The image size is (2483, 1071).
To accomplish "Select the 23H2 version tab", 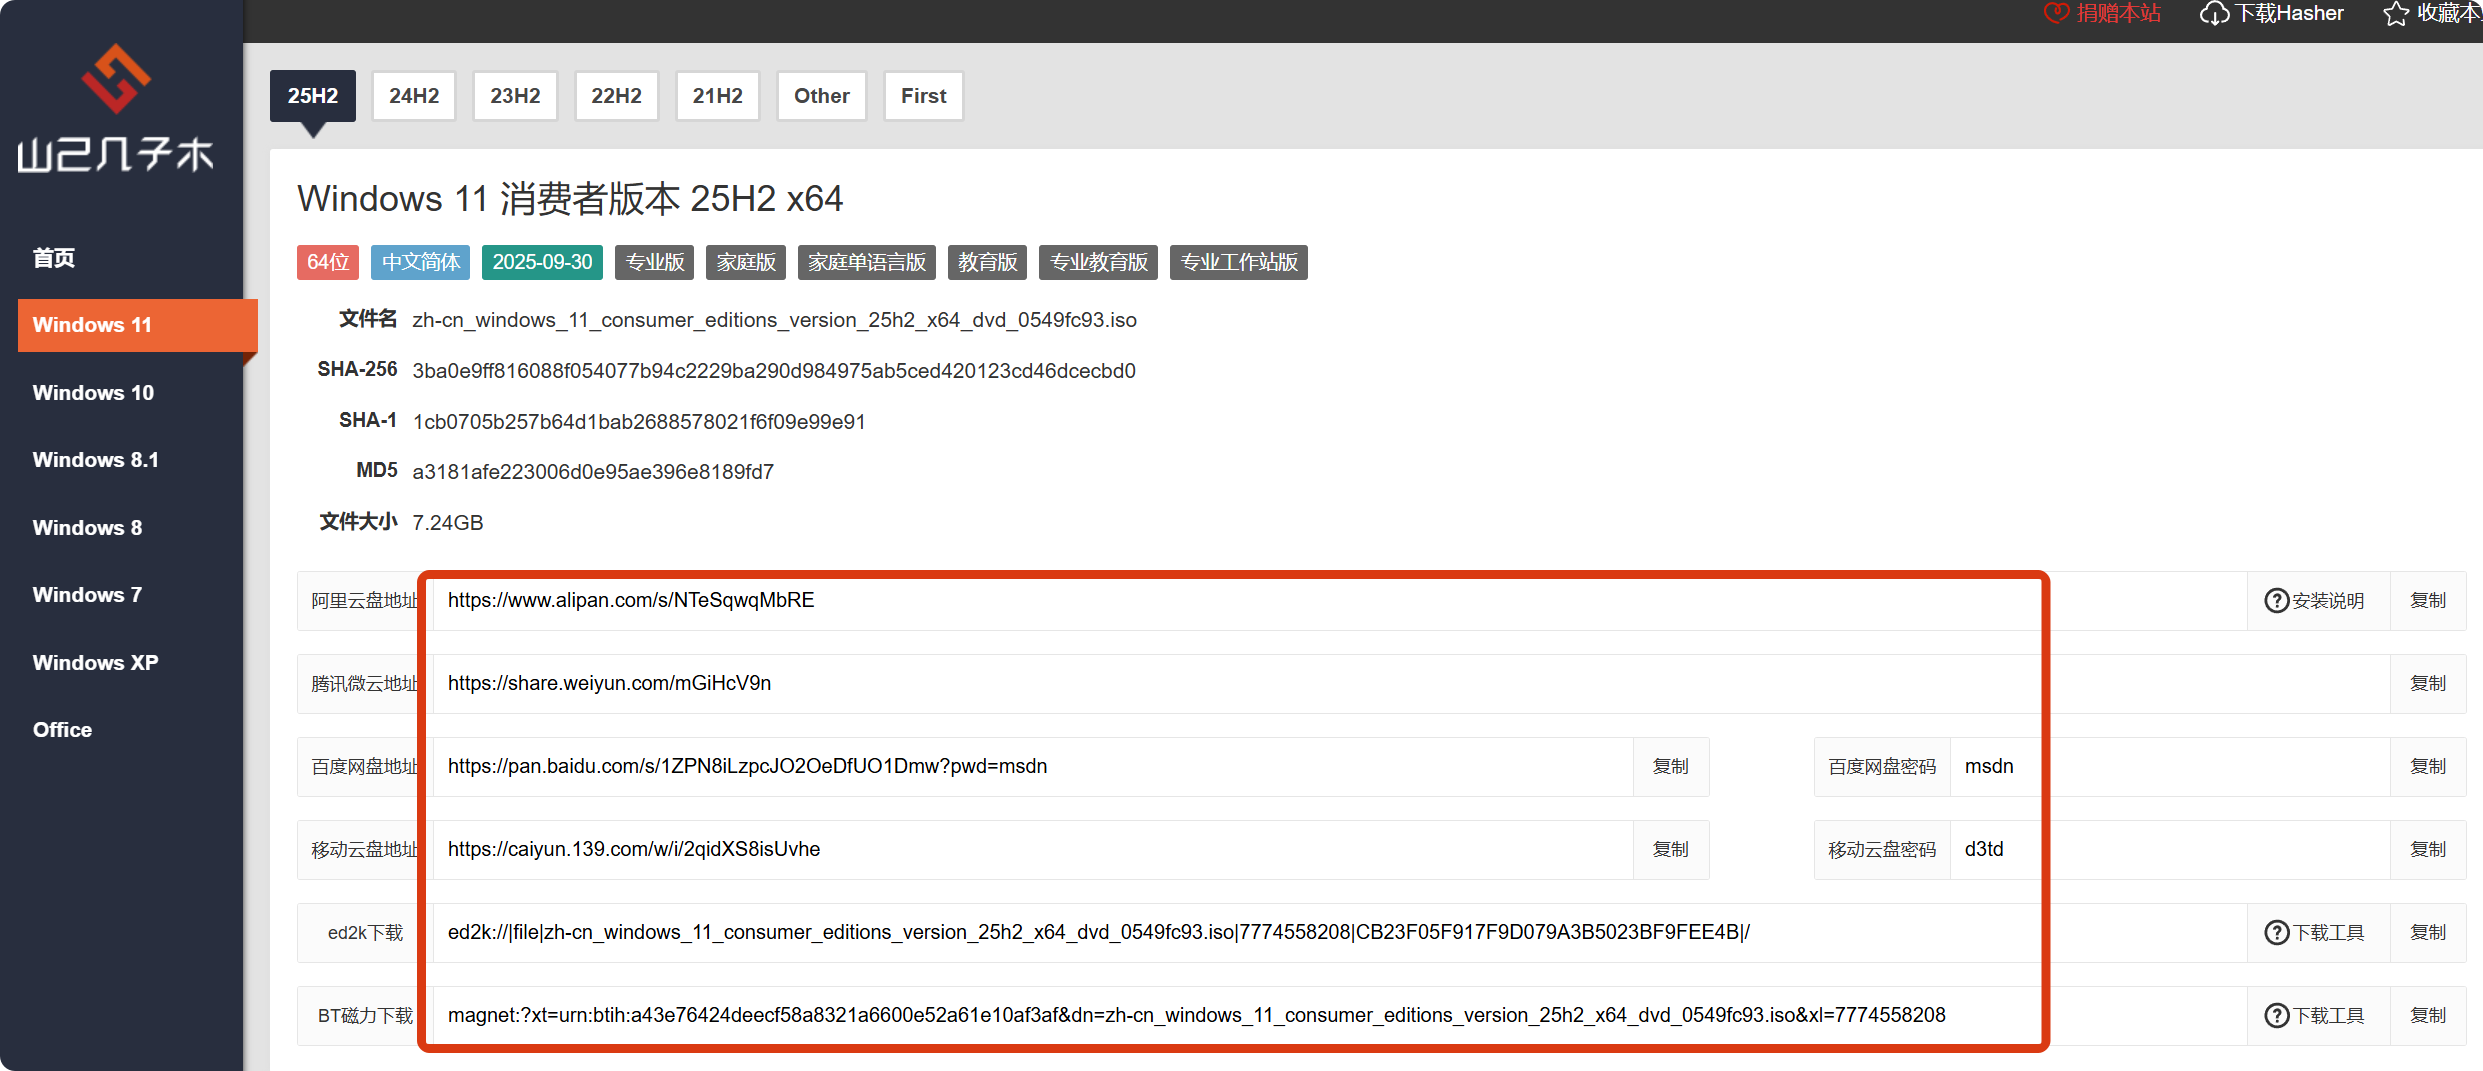I will click(x=515, y=96).
